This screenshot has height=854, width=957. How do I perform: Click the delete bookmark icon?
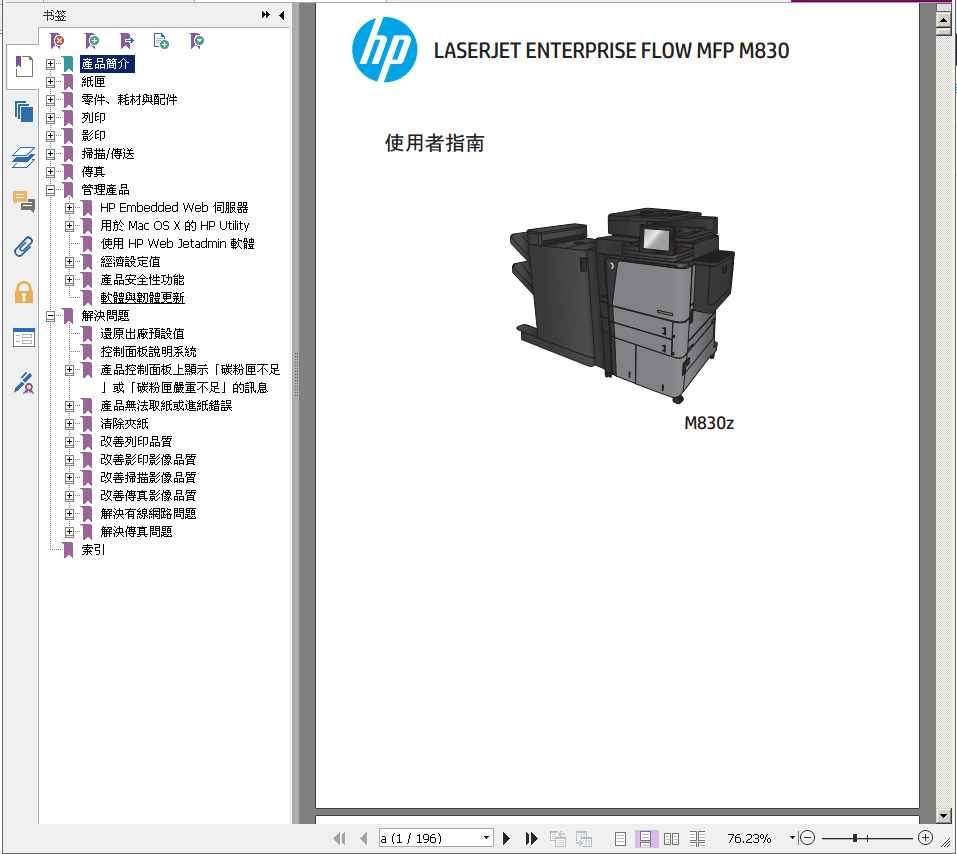pyautogui.click(x=57, y=41)
